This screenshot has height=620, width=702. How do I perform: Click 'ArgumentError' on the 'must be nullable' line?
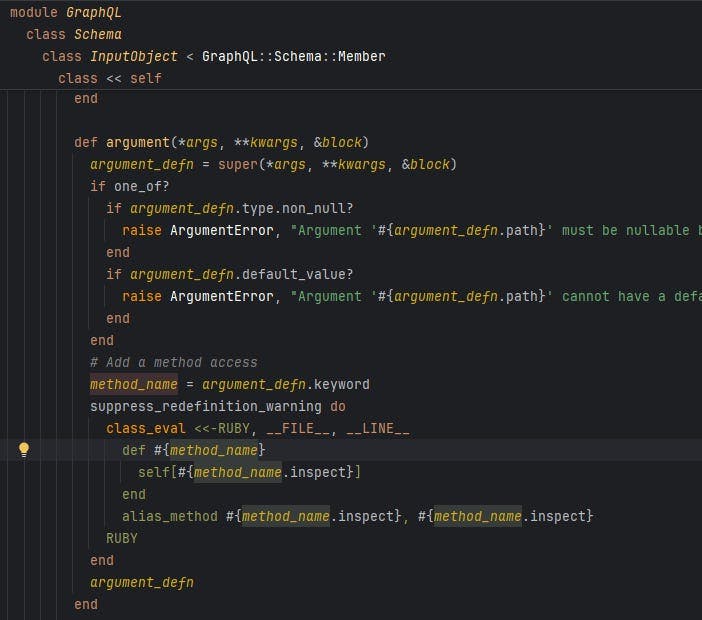[x=222, y=230]
